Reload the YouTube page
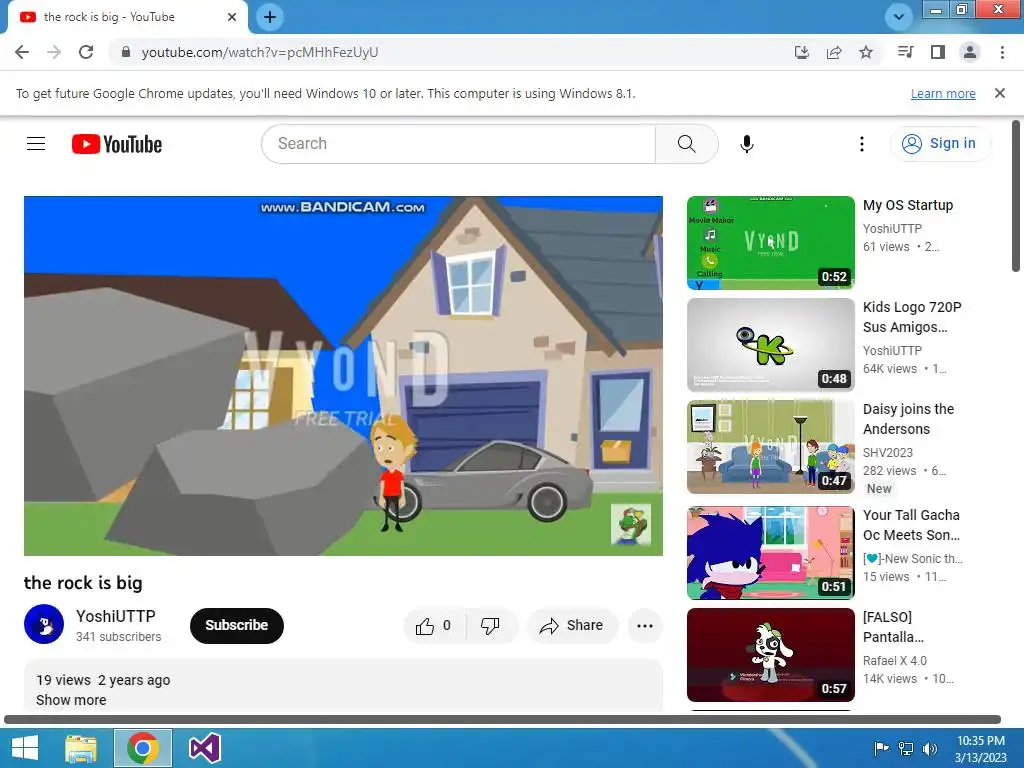 coord(86,52)
